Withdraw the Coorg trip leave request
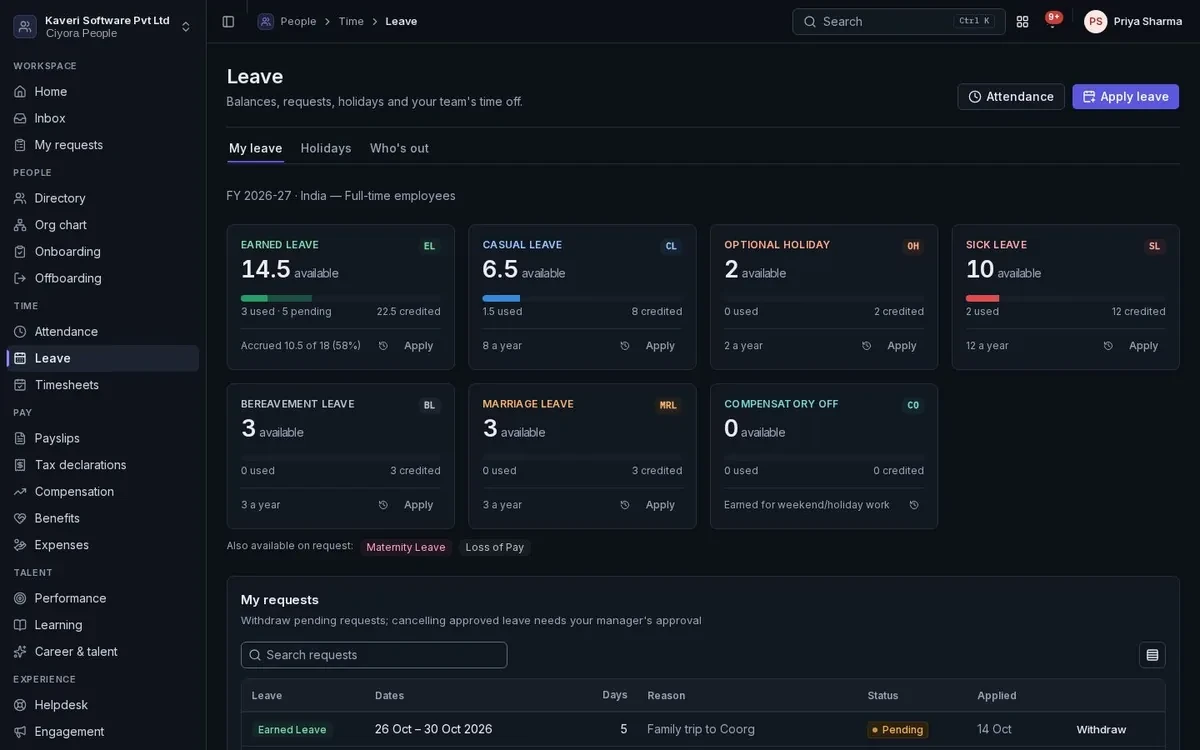The height and width of the screenshot is (750, 1200). (1101, 730)
